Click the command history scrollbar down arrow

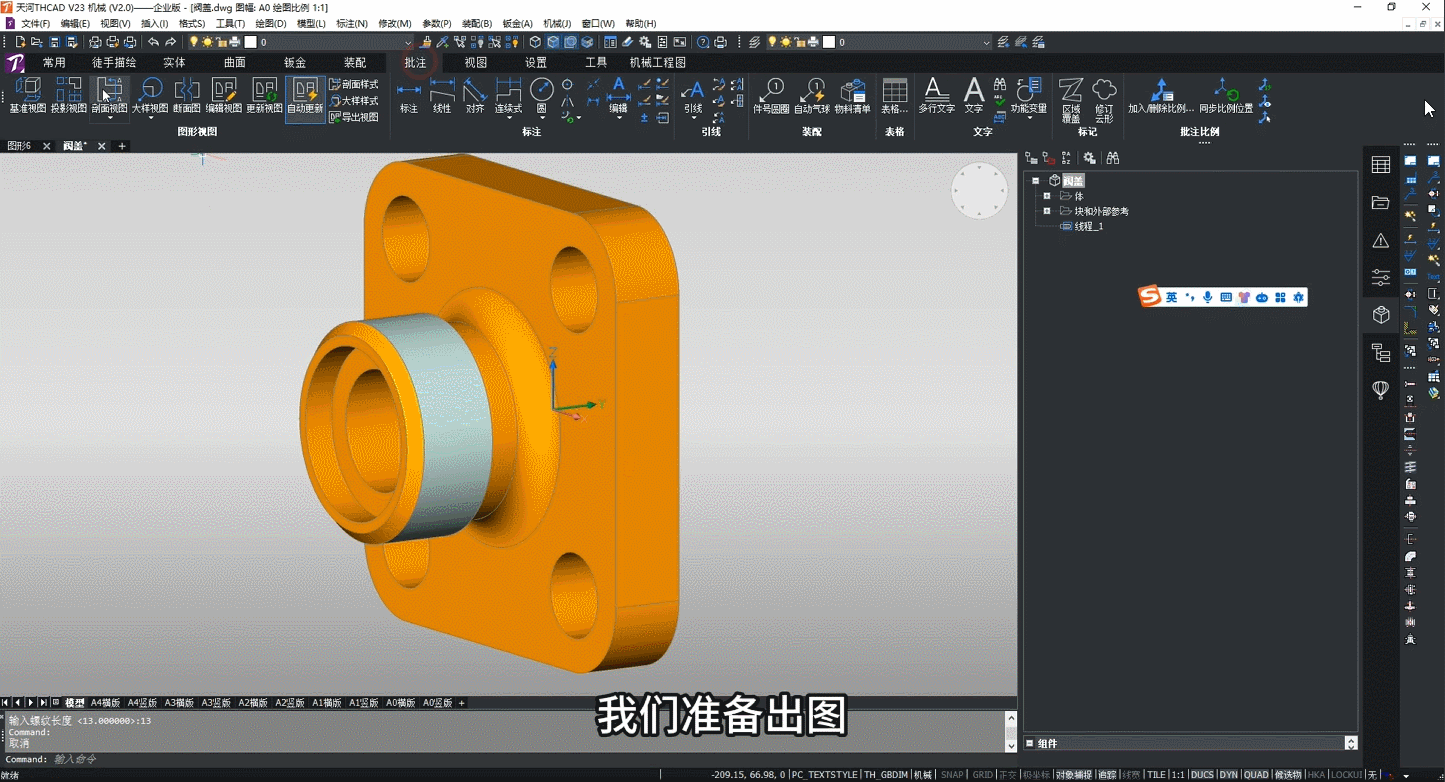point(1011,745)
